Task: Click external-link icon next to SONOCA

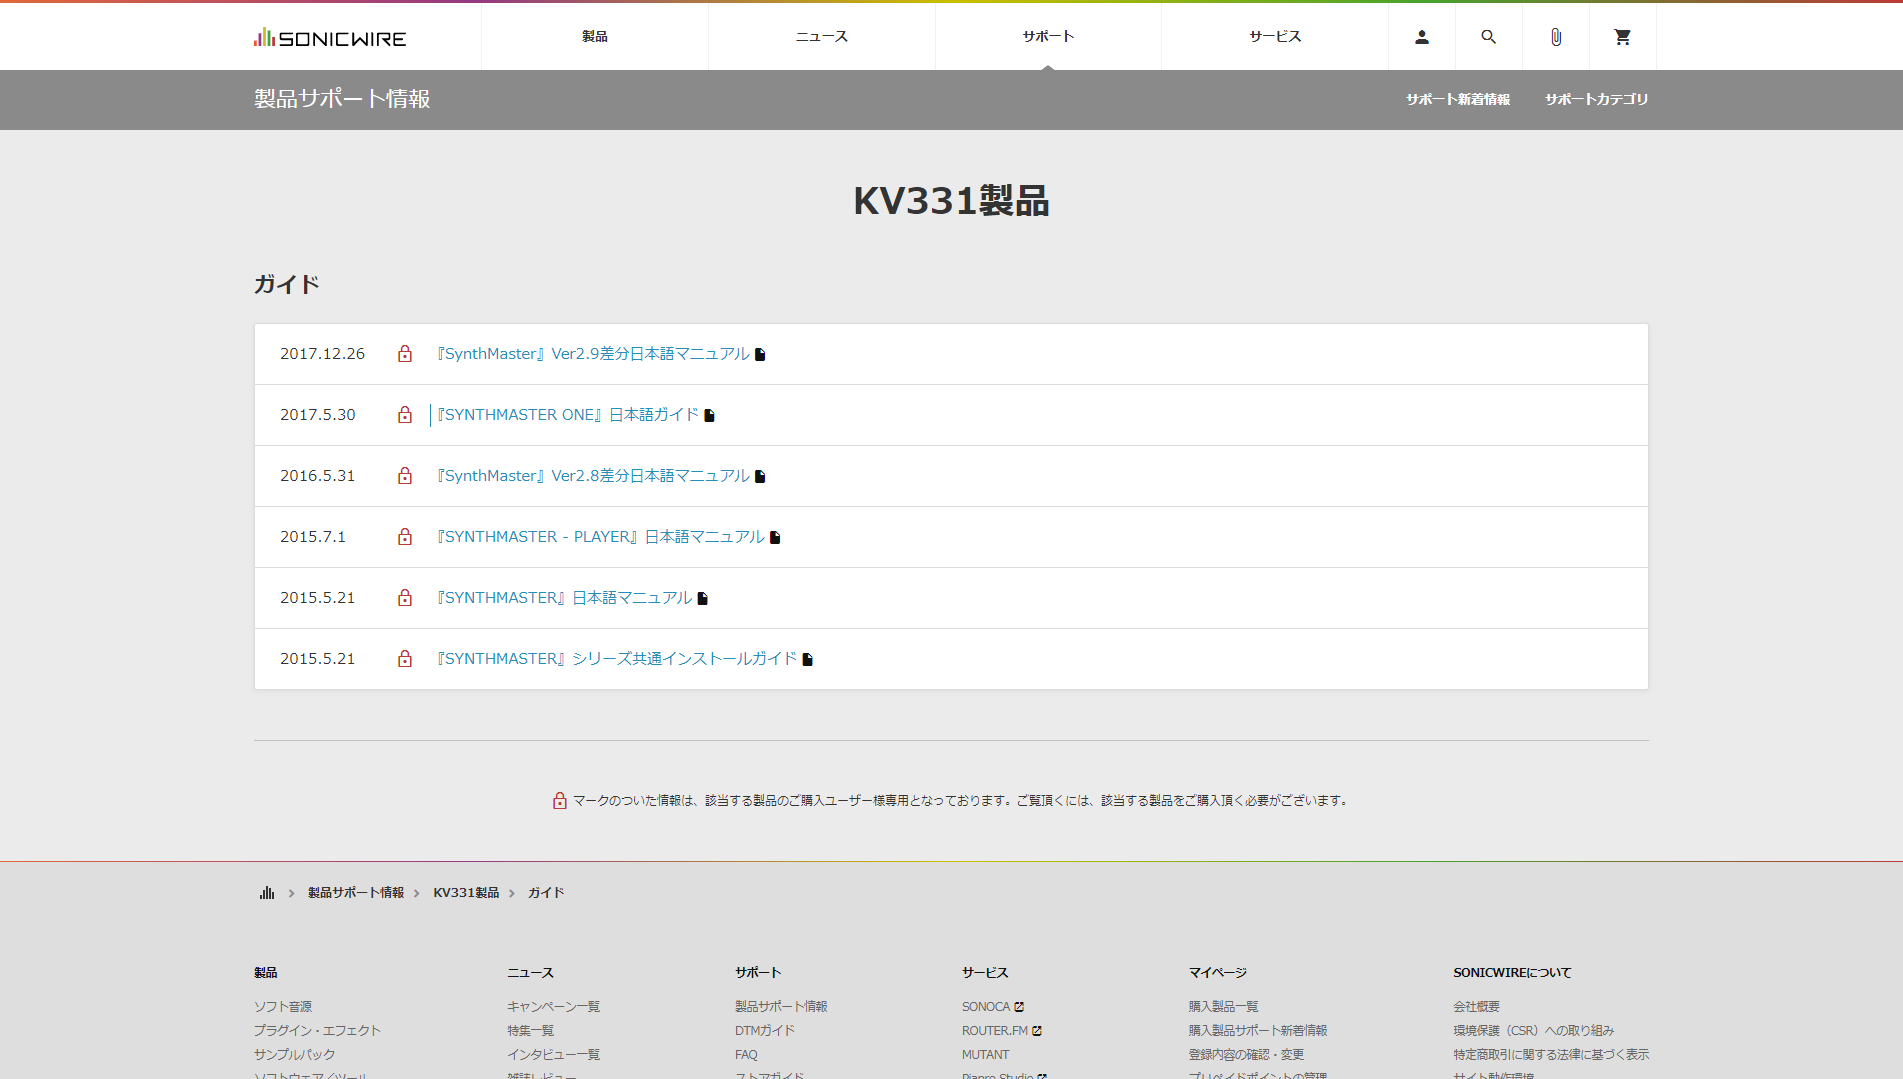Action: pyautogui.click(x=1019, y=1007)
